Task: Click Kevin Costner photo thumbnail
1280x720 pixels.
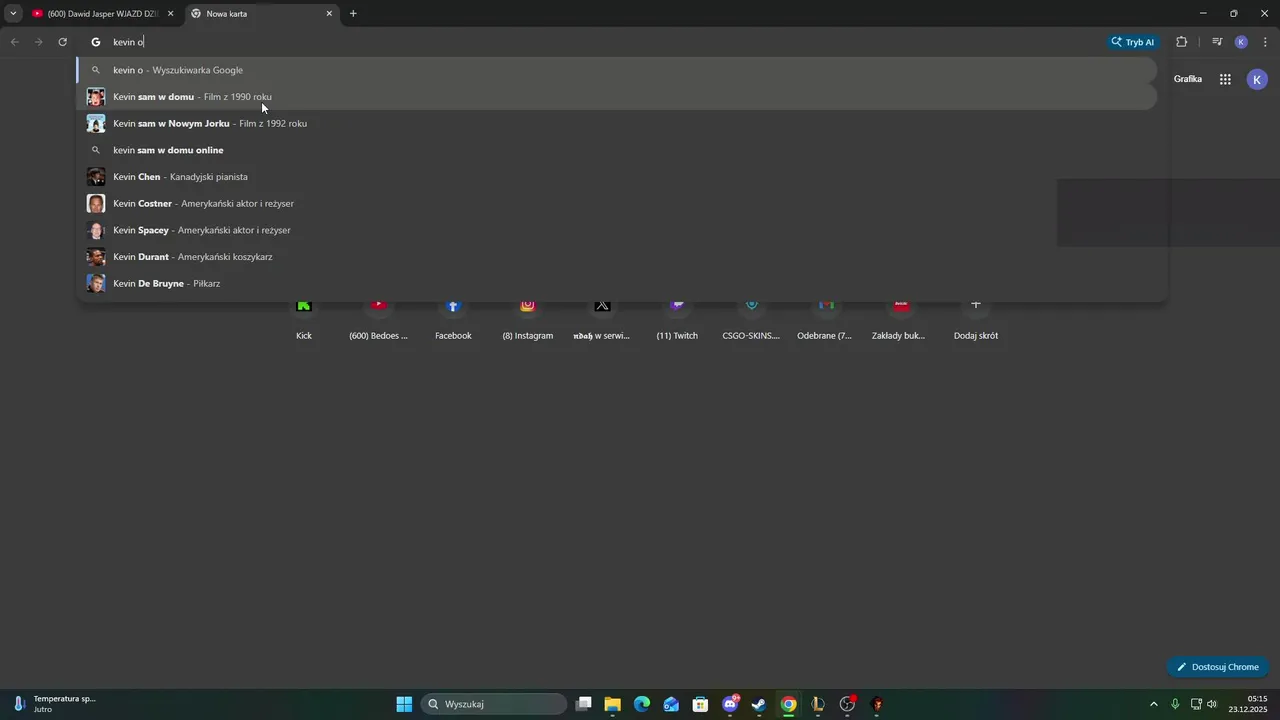Action: tap(96, 203)
